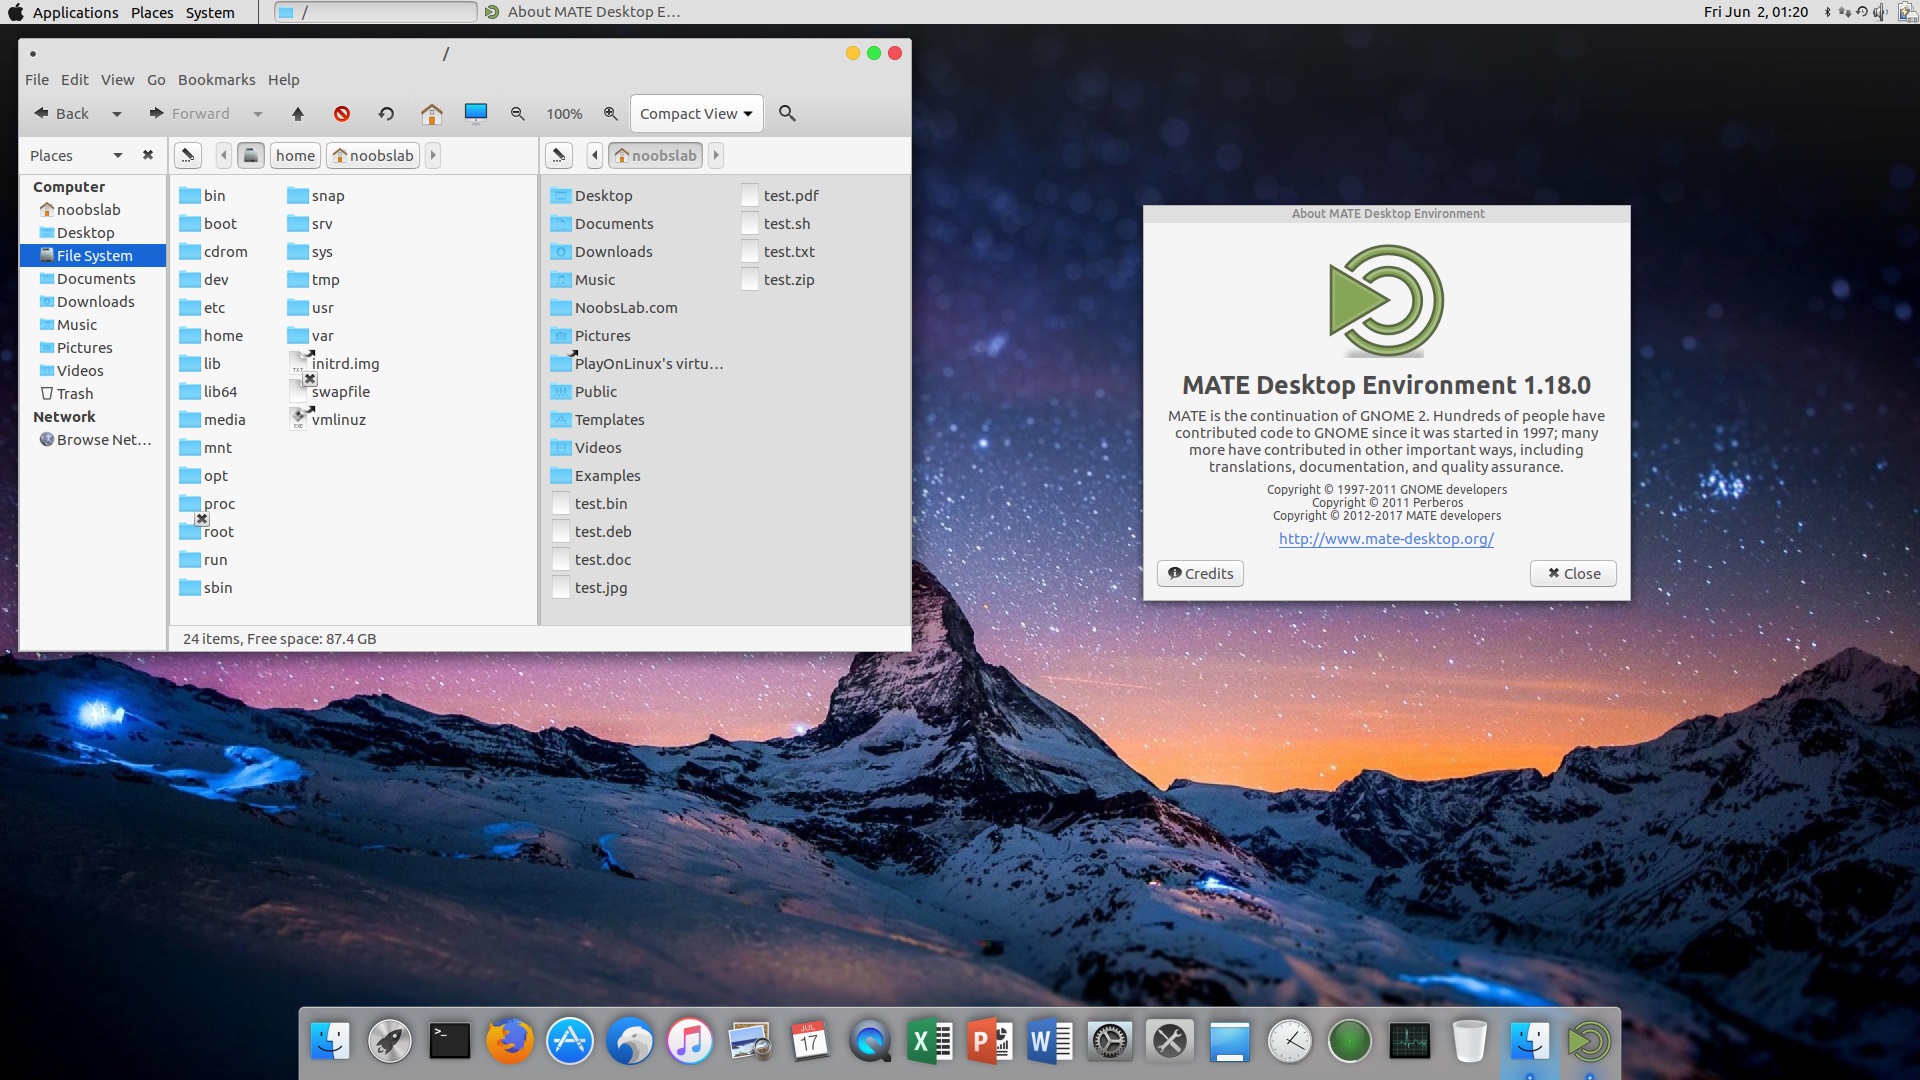Select the View menu in file manager
This screenshot has height=1080, width=1920.
pos(116,79)
